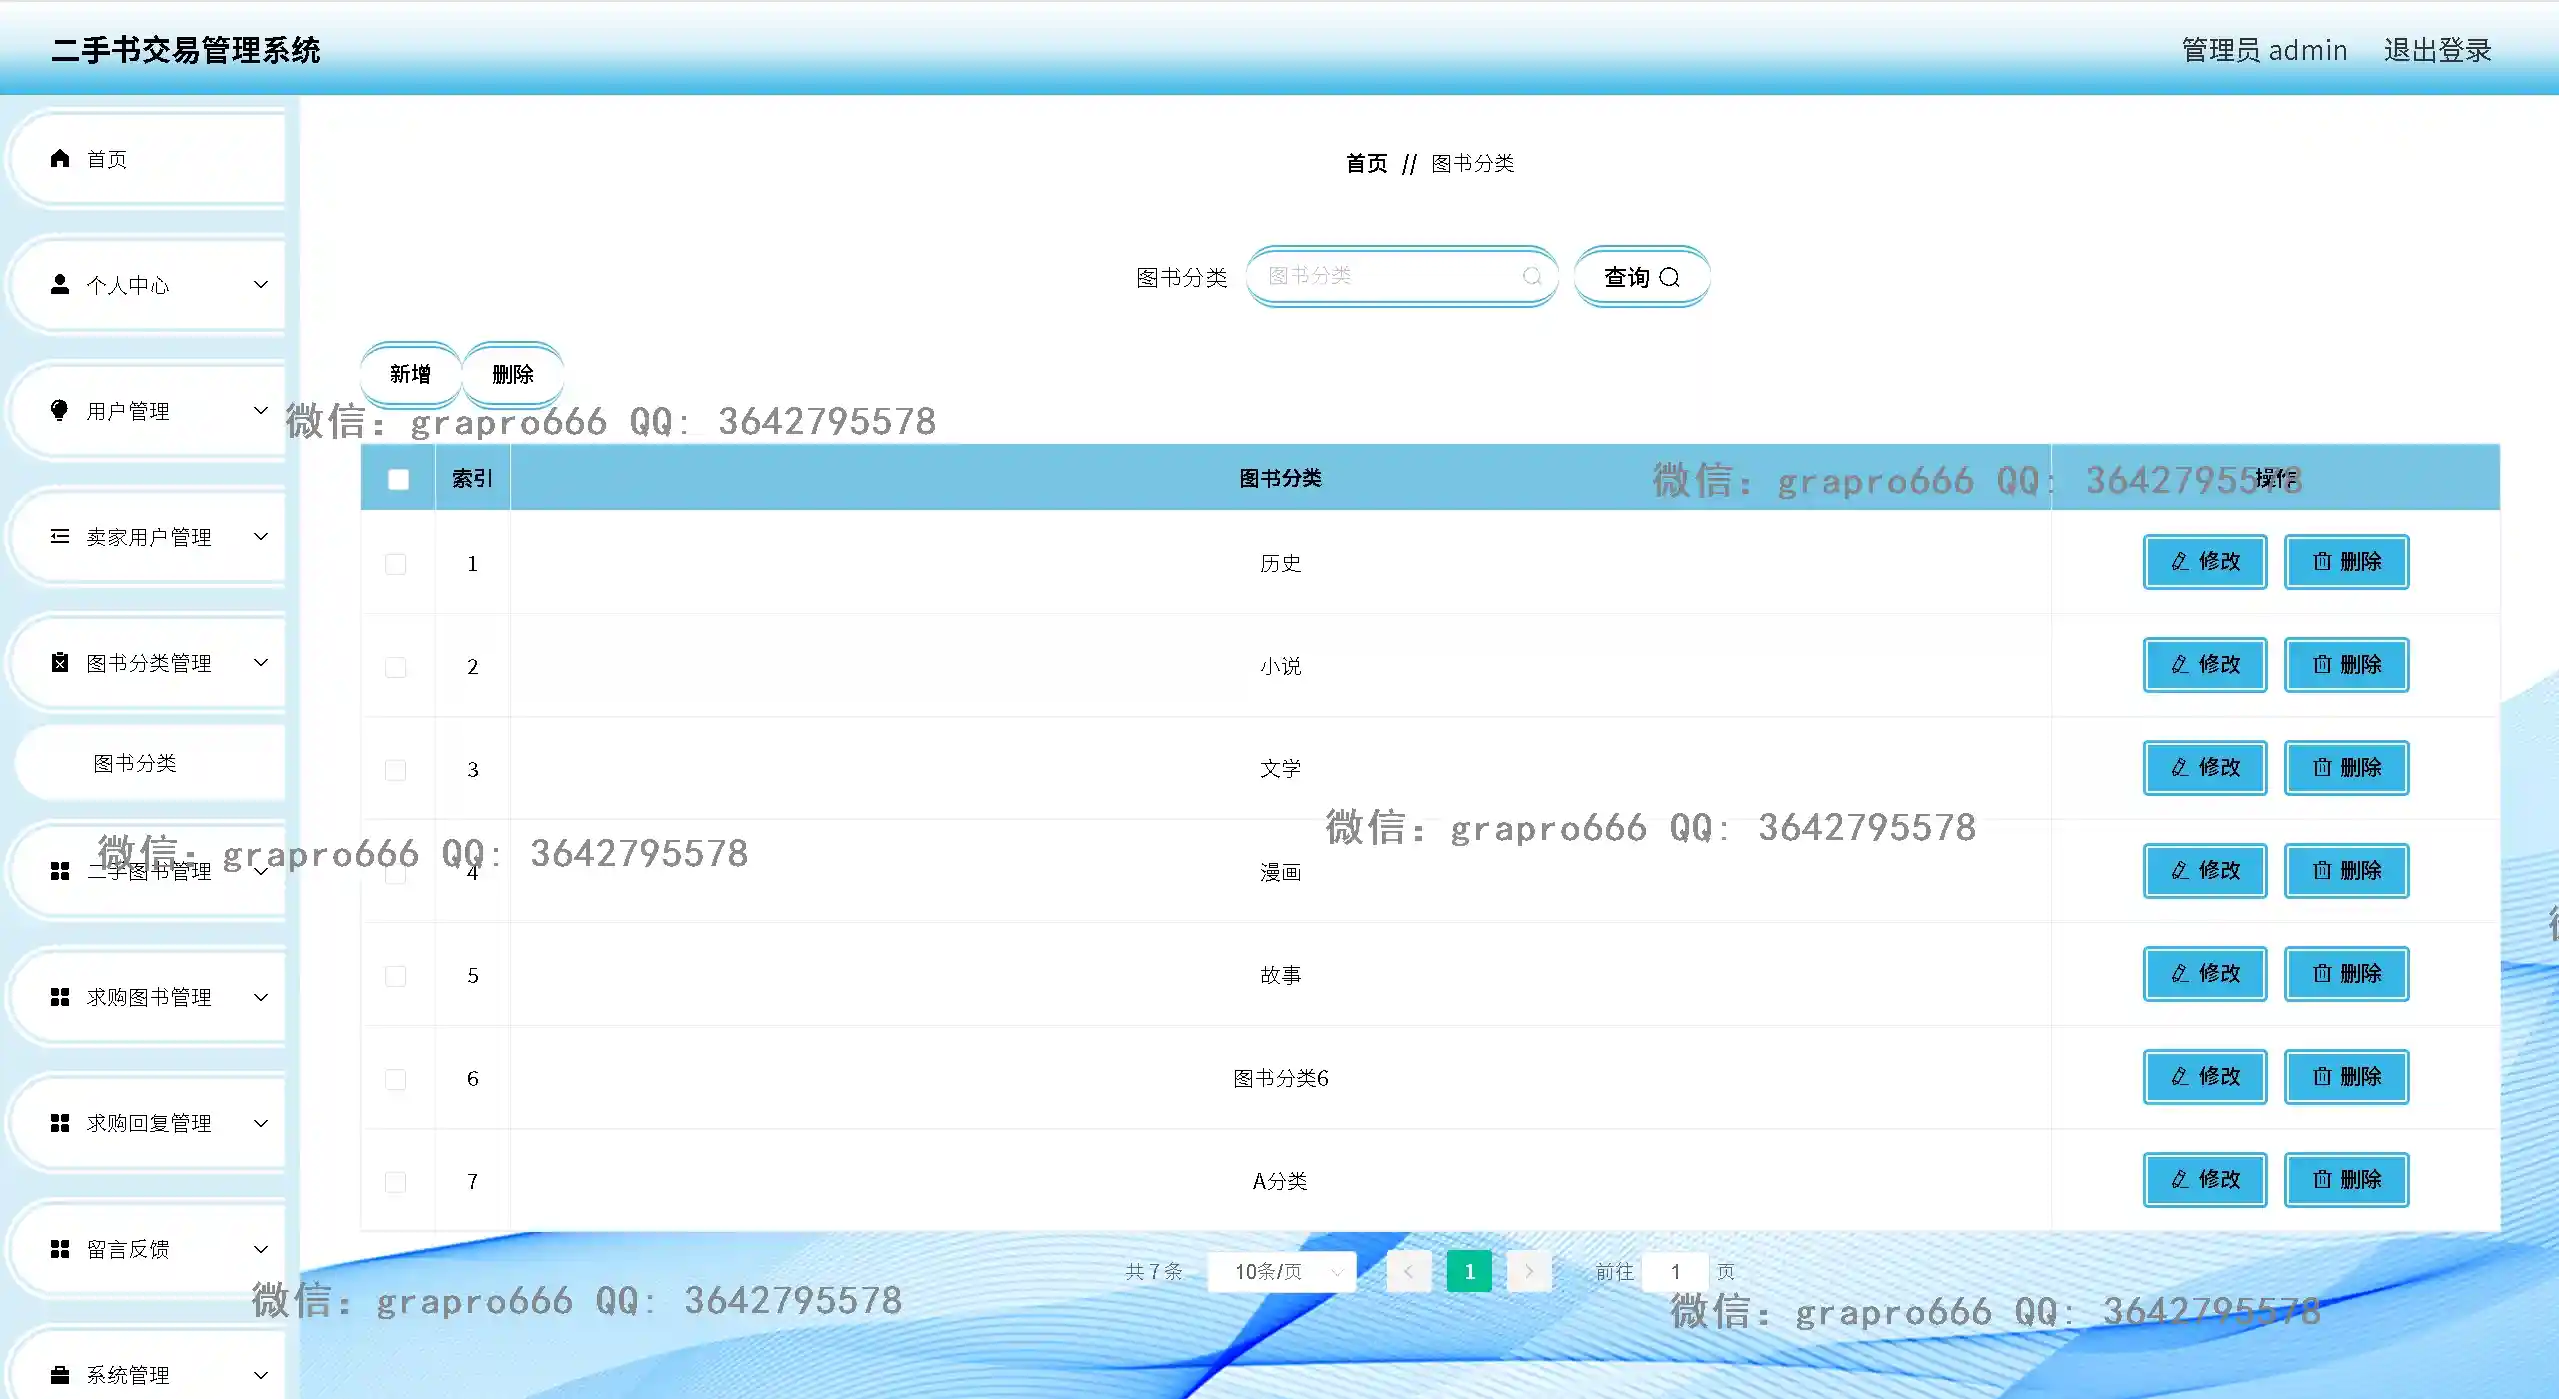Click the 新增 button
This screenshot has width=2559, height=1399.
tap(410, 374)
